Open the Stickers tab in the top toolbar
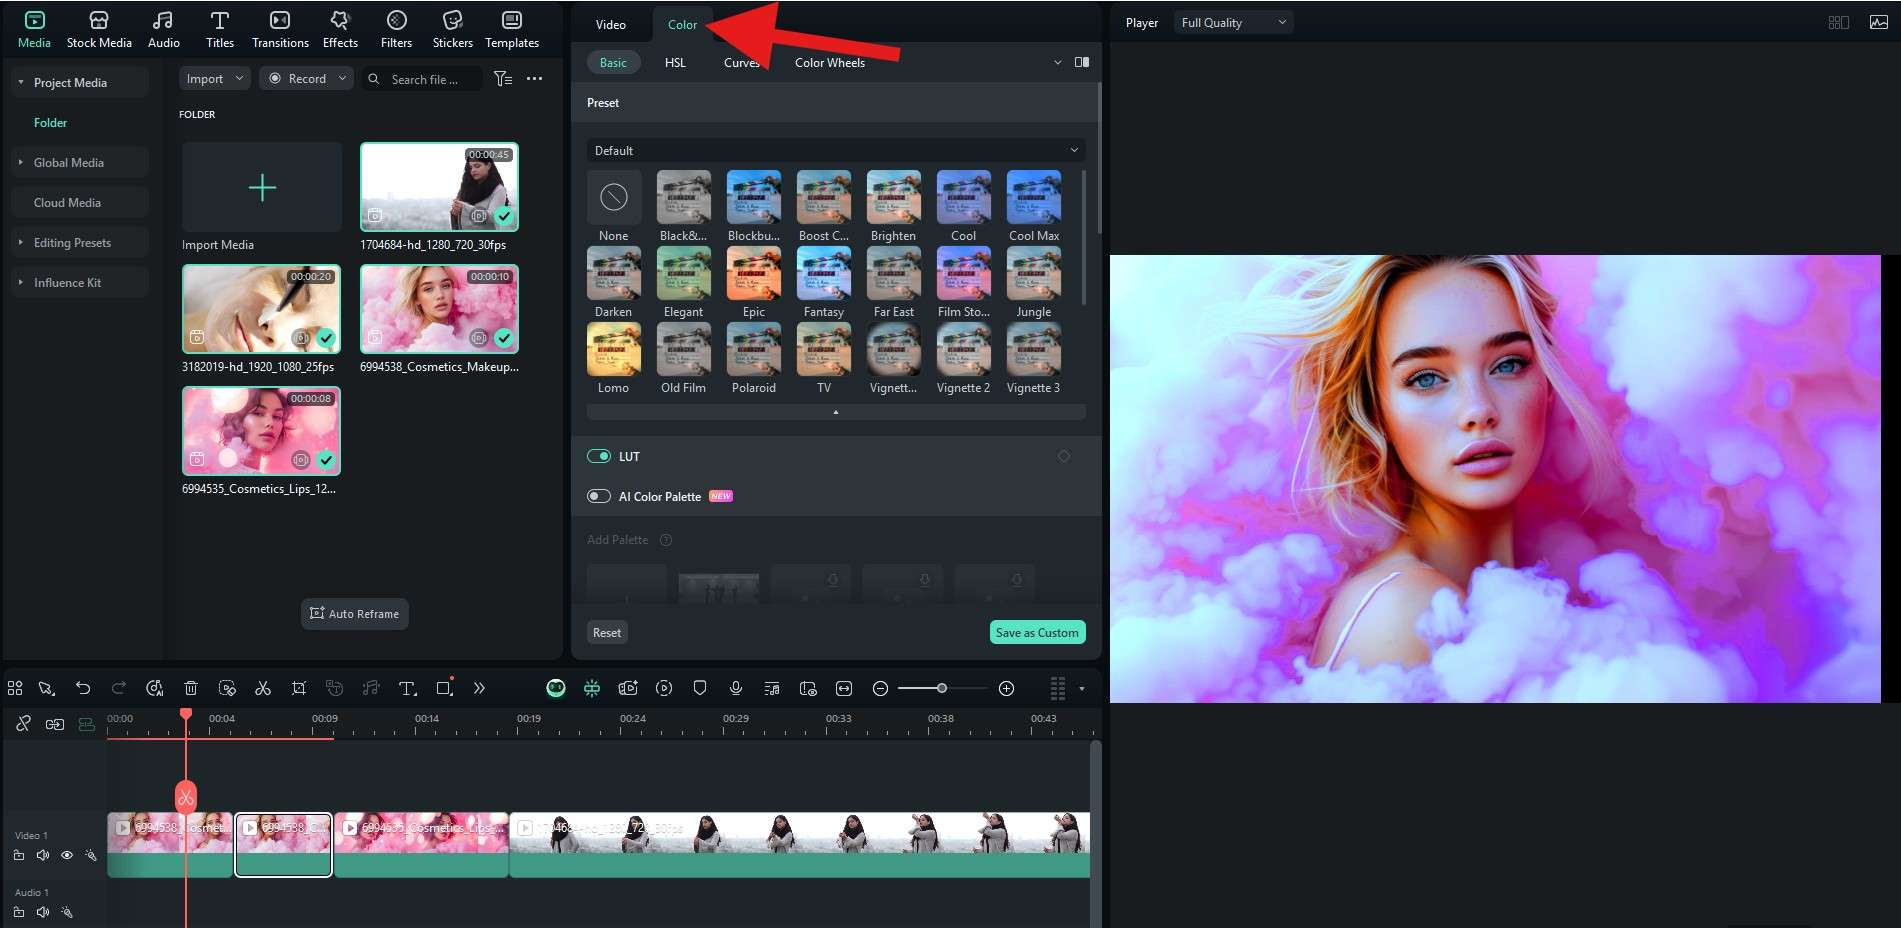 [x=452, y=29]
